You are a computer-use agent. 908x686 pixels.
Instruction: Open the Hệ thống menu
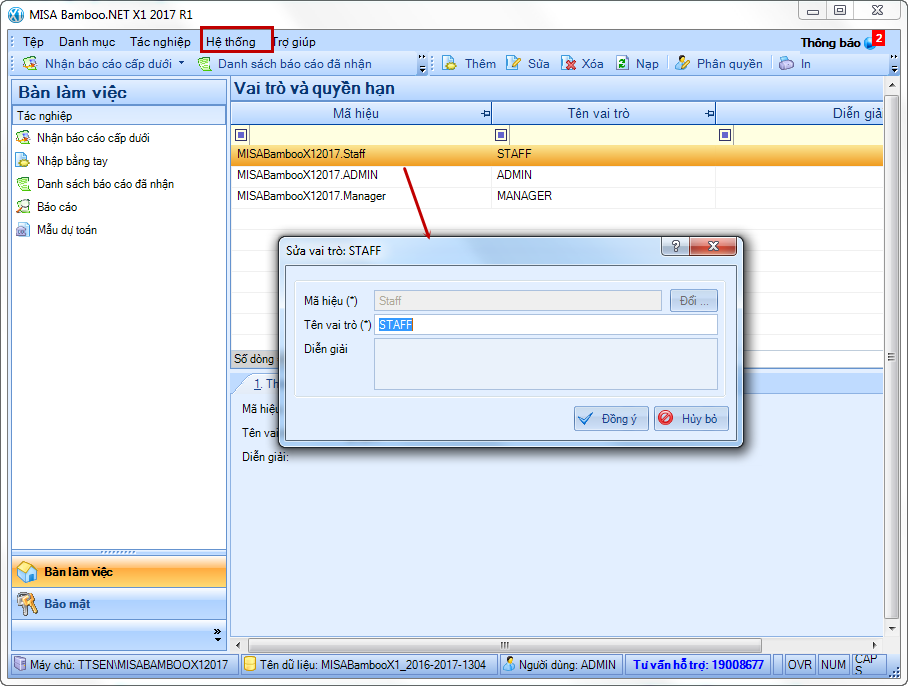click(230, 42)
